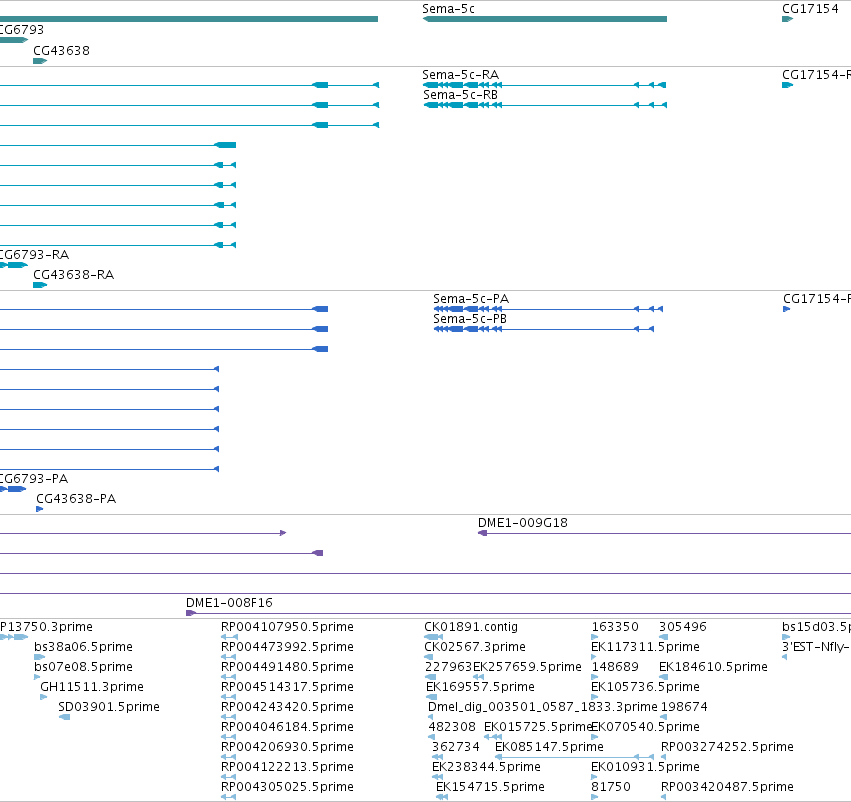The height and width of the screenshot is (802, 851).
Task: Select RP004473992.5prime EST label
Action: point(287,647)
